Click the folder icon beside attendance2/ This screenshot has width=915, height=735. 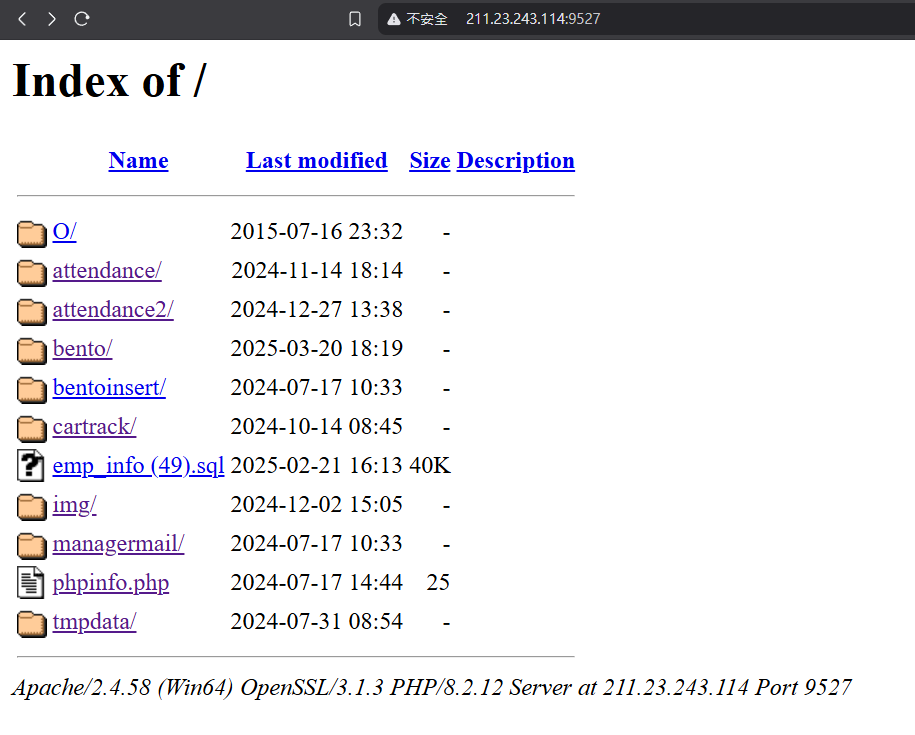[32, 312]
